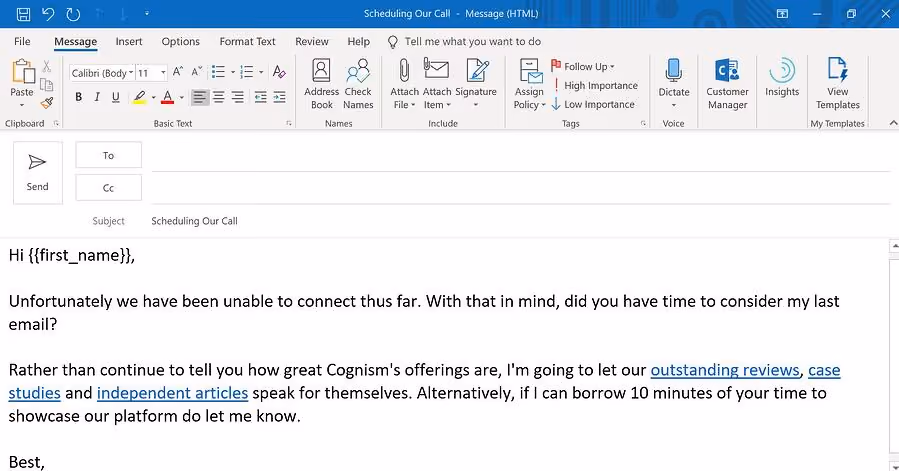Apply the red font color

coord(167,98)
